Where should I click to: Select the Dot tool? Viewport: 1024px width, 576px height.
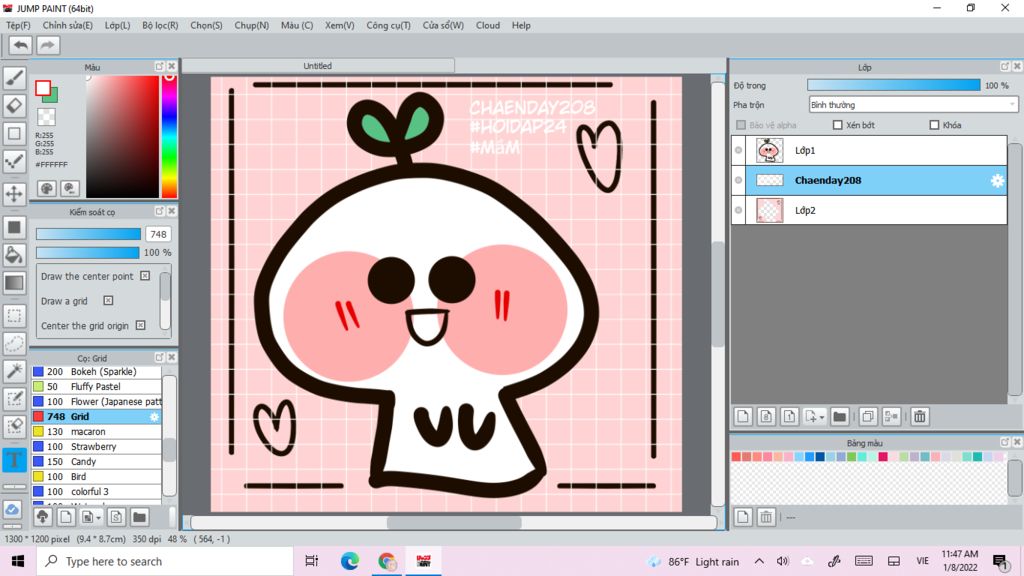pyautogui.click(x=14, y=161)
